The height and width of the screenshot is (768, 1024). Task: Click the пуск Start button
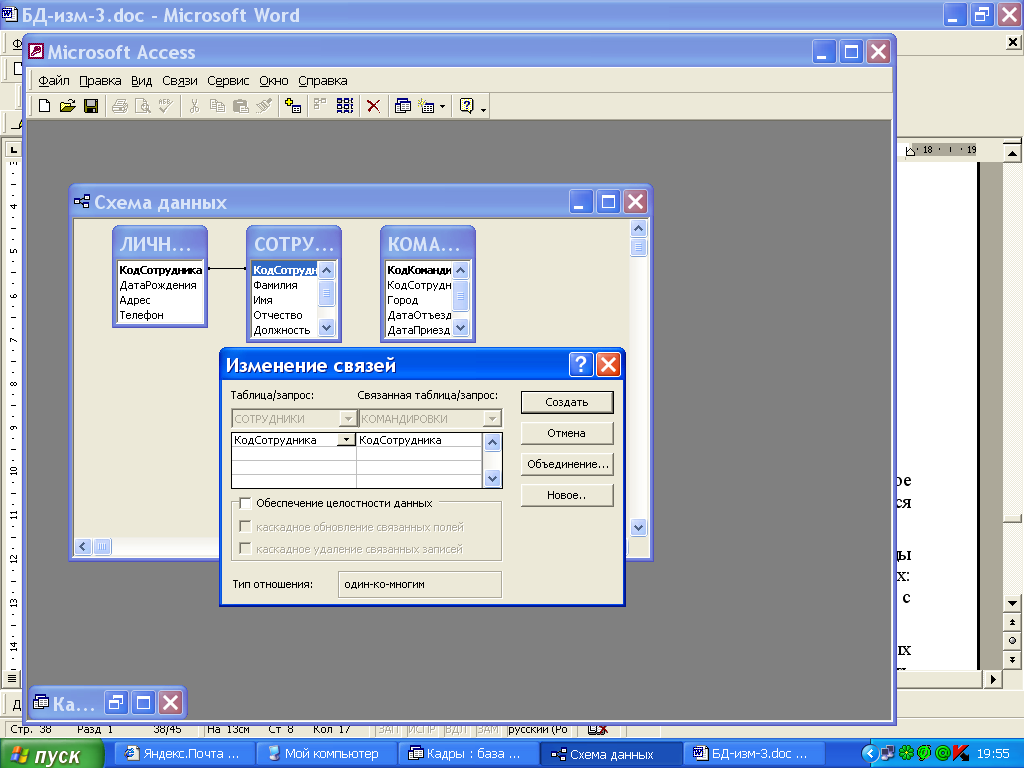[x=52, y=754]
